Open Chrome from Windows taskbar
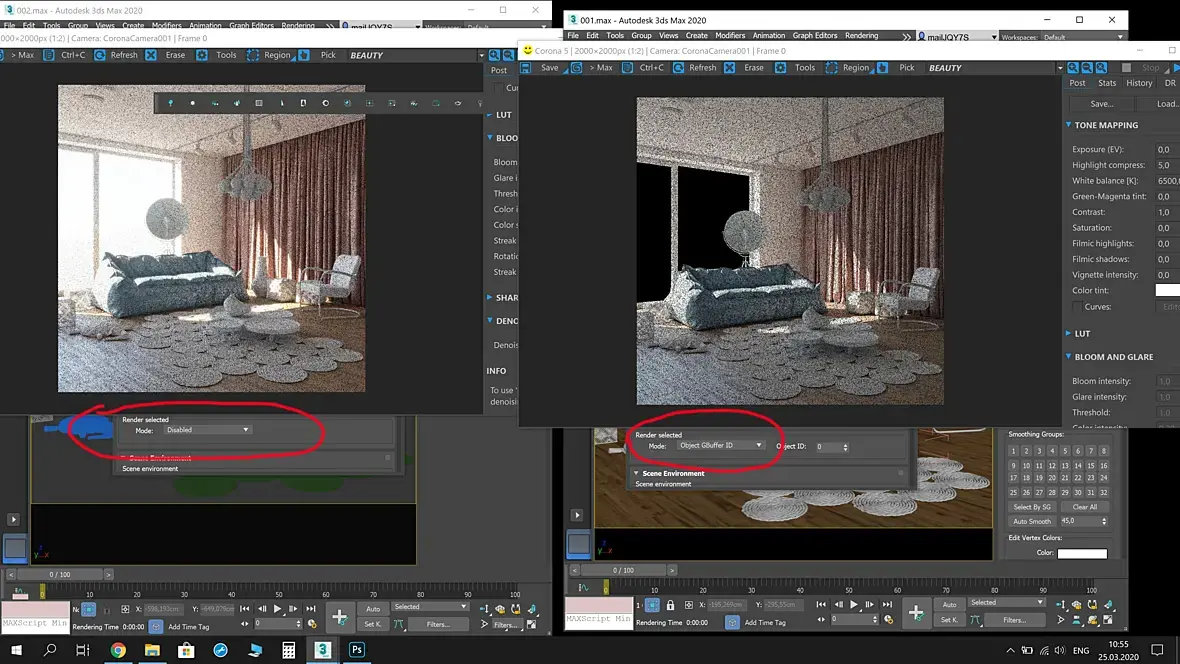 click(x=118, y=650)
